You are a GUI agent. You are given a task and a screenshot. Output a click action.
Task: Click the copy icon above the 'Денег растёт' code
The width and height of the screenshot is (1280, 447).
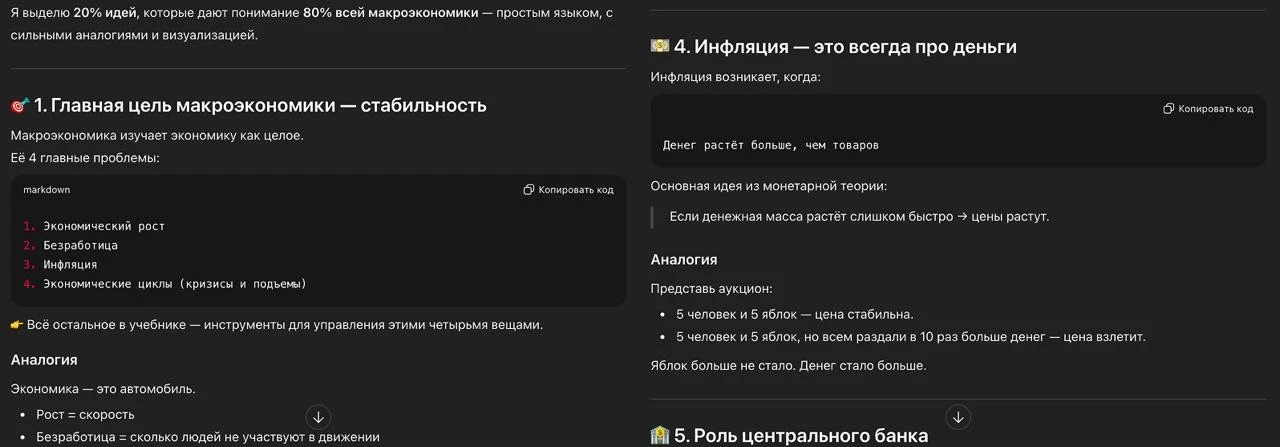(x=1169, y=109)
